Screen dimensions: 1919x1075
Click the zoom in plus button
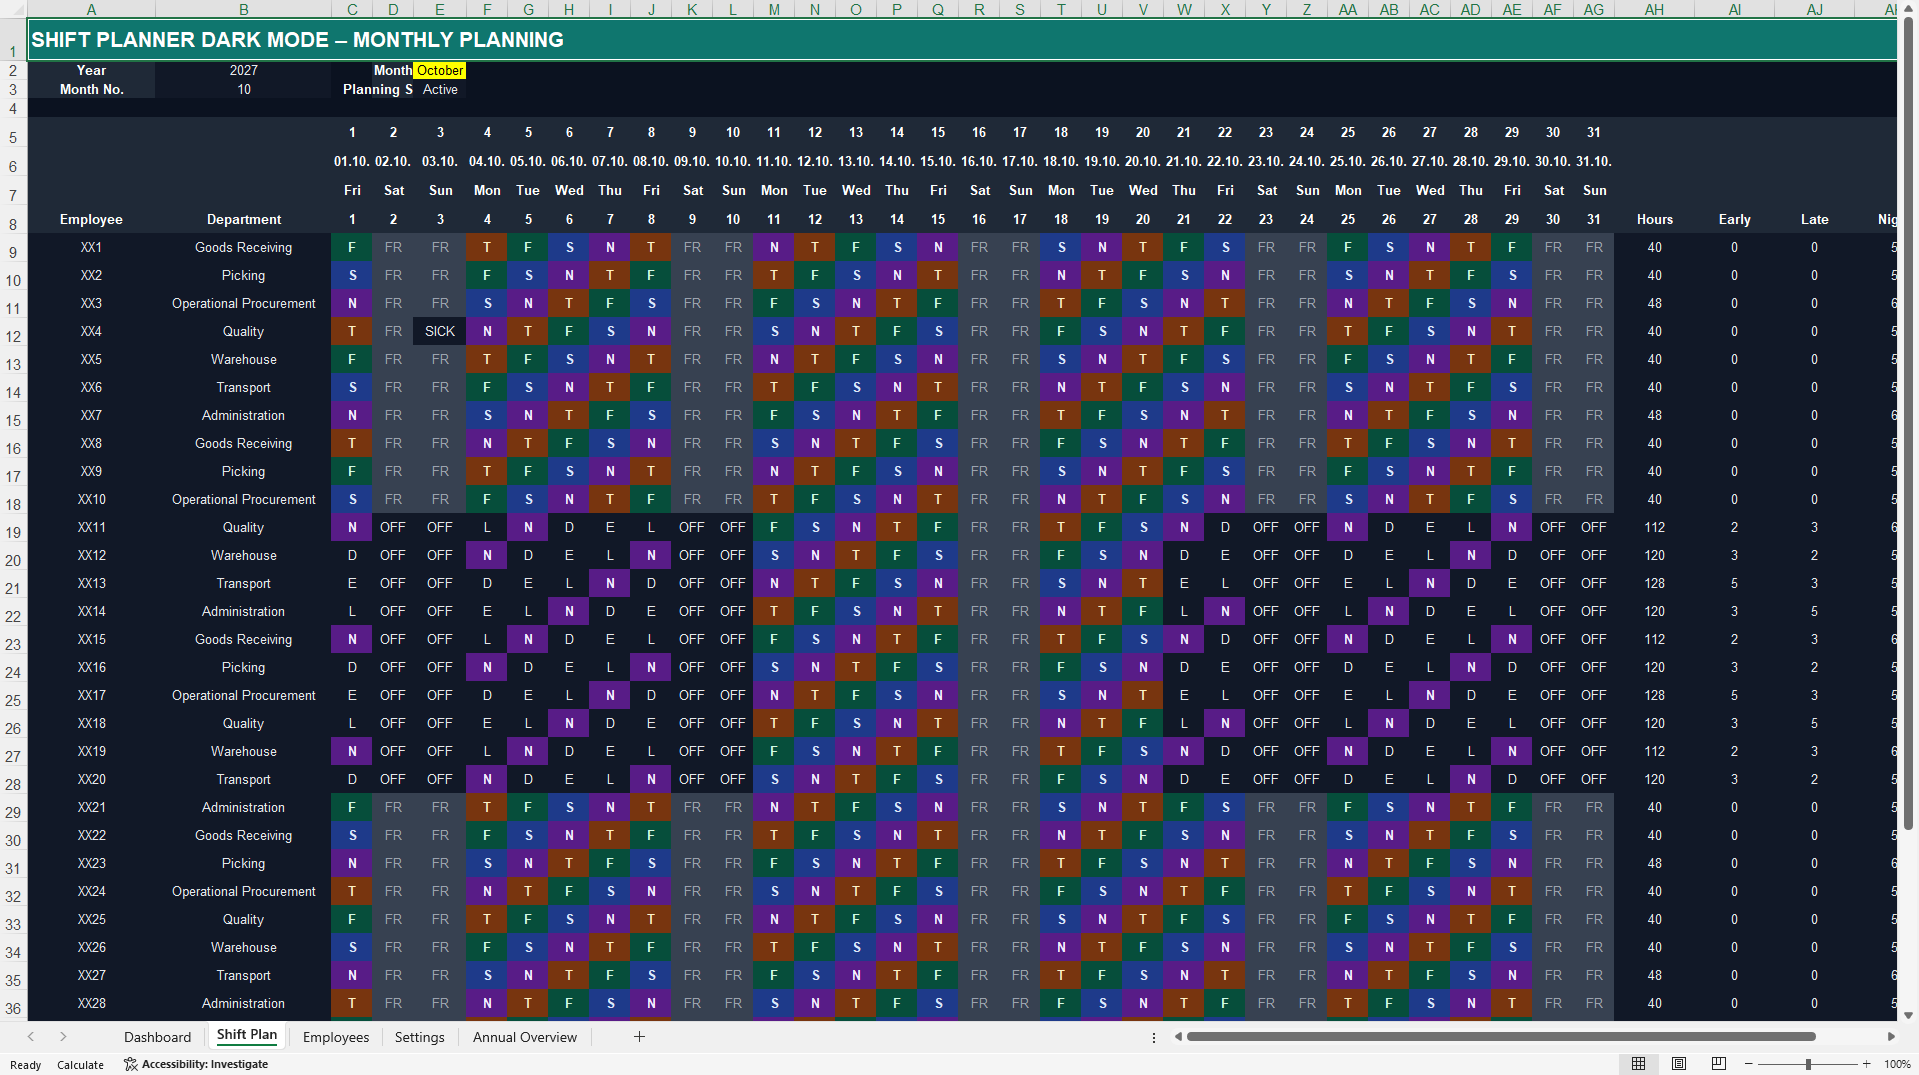tap(1867, 1064)
